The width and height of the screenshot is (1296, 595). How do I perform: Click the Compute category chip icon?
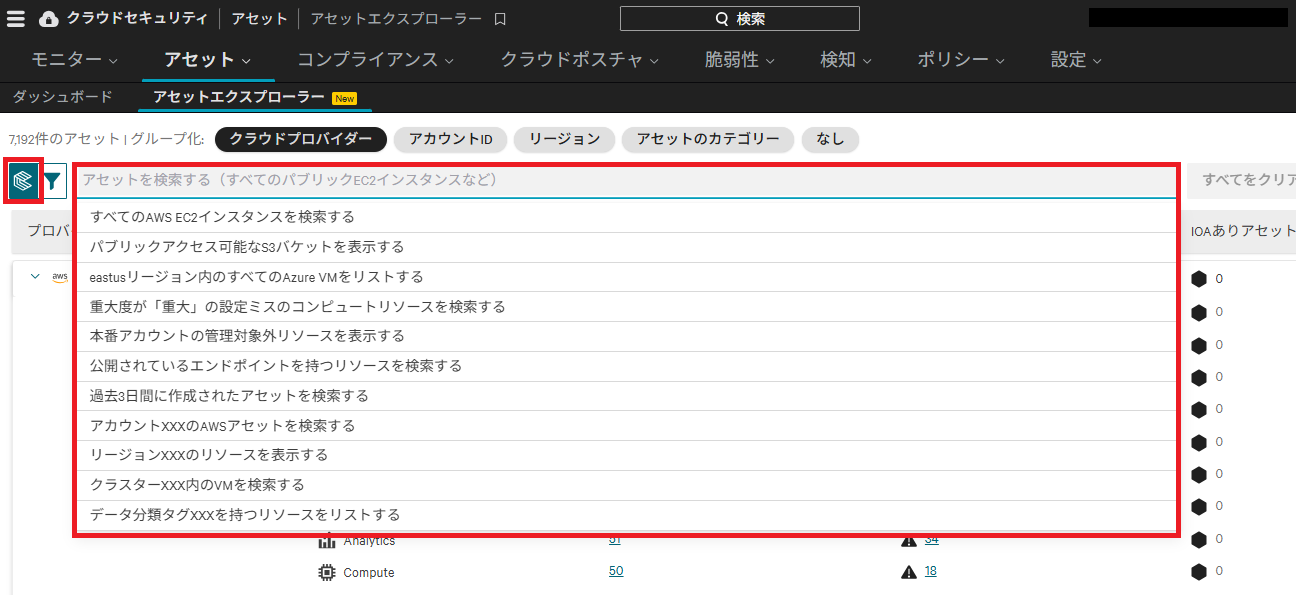pyautogui.click(x=326, y=573)
